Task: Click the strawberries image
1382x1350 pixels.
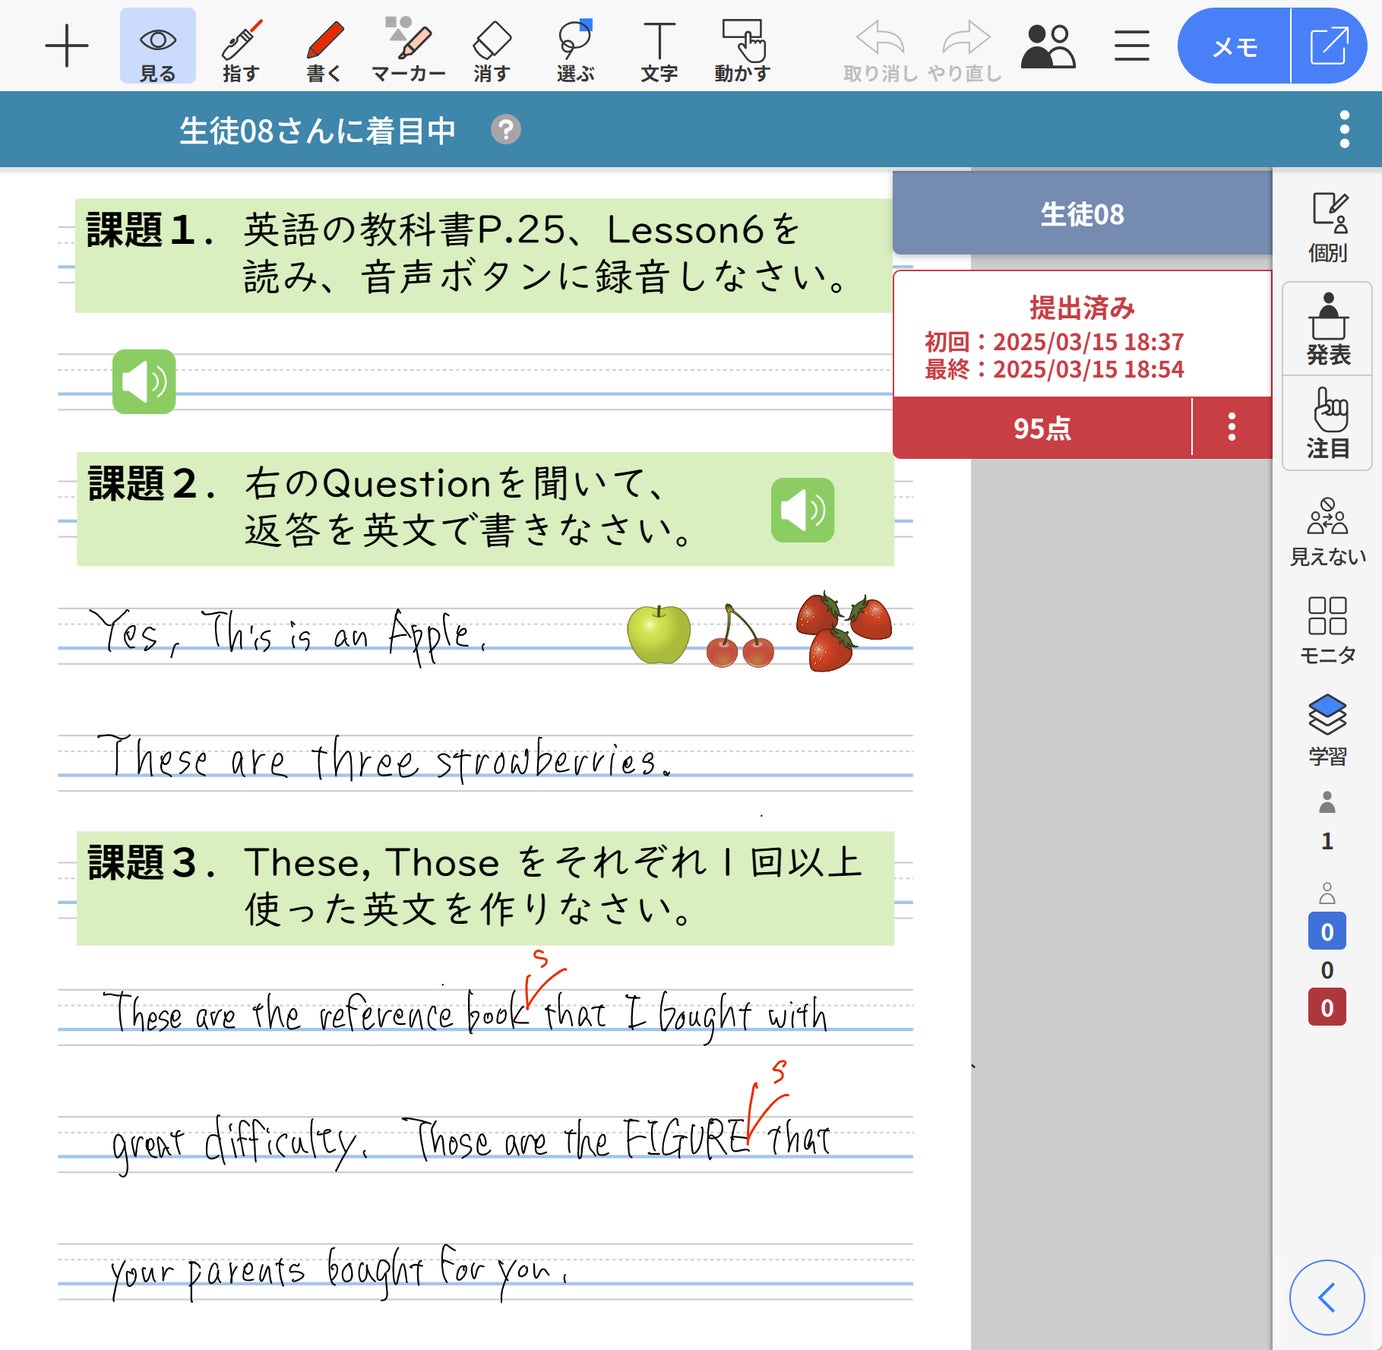Action: (842, 630)
